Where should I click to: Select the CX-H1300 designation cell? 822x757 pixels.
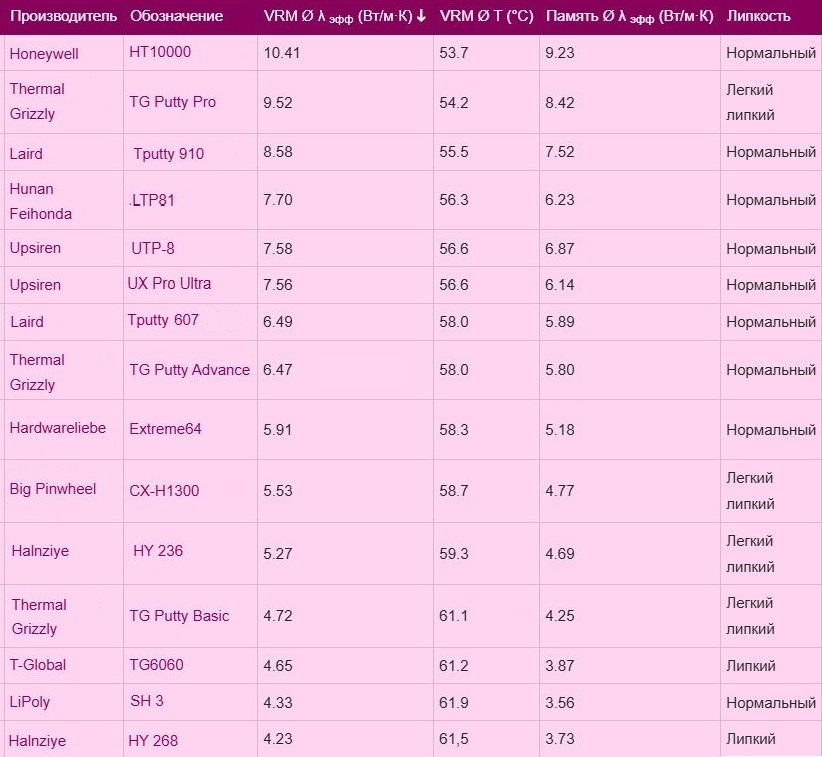[164, 491]
